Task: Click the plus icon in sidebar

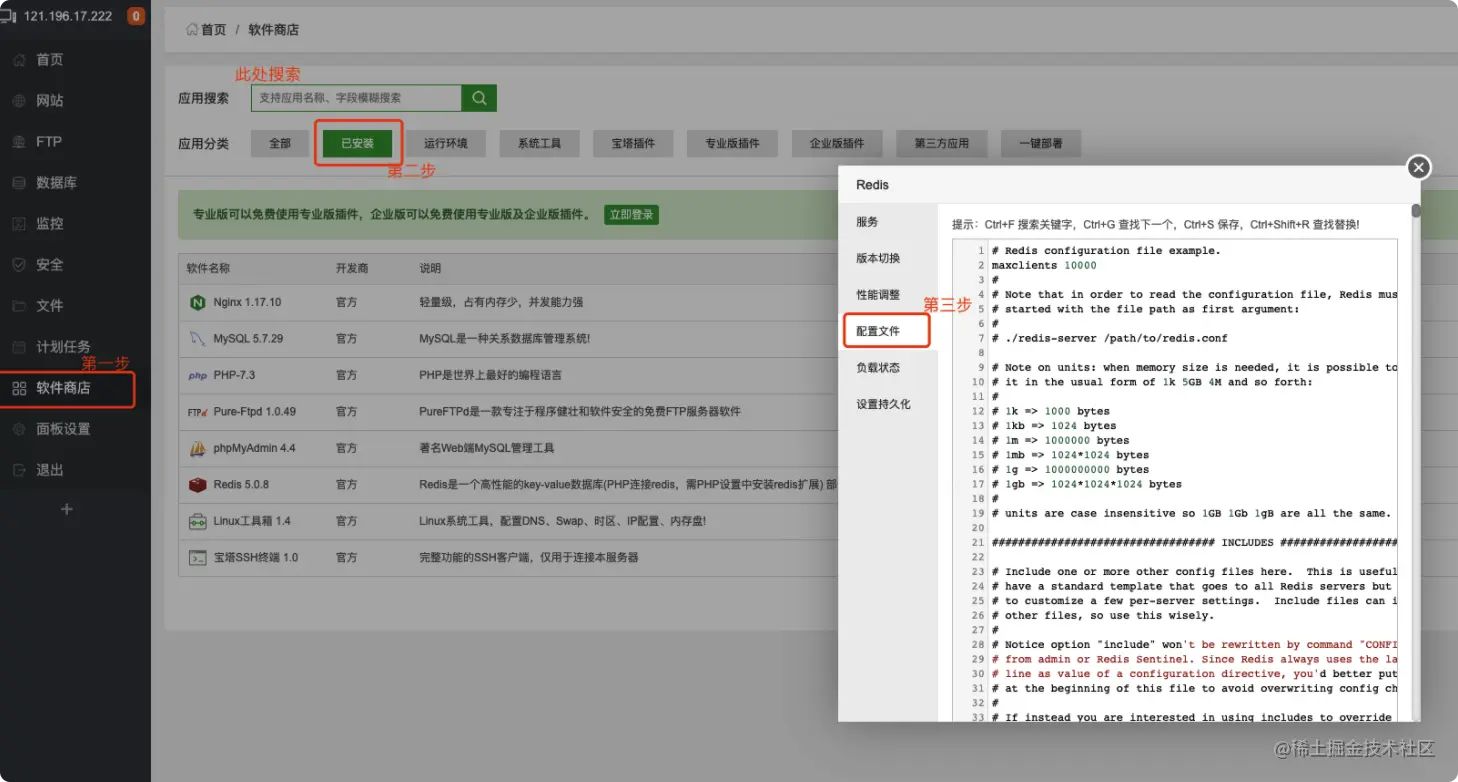Action: (x=67, y=509)
